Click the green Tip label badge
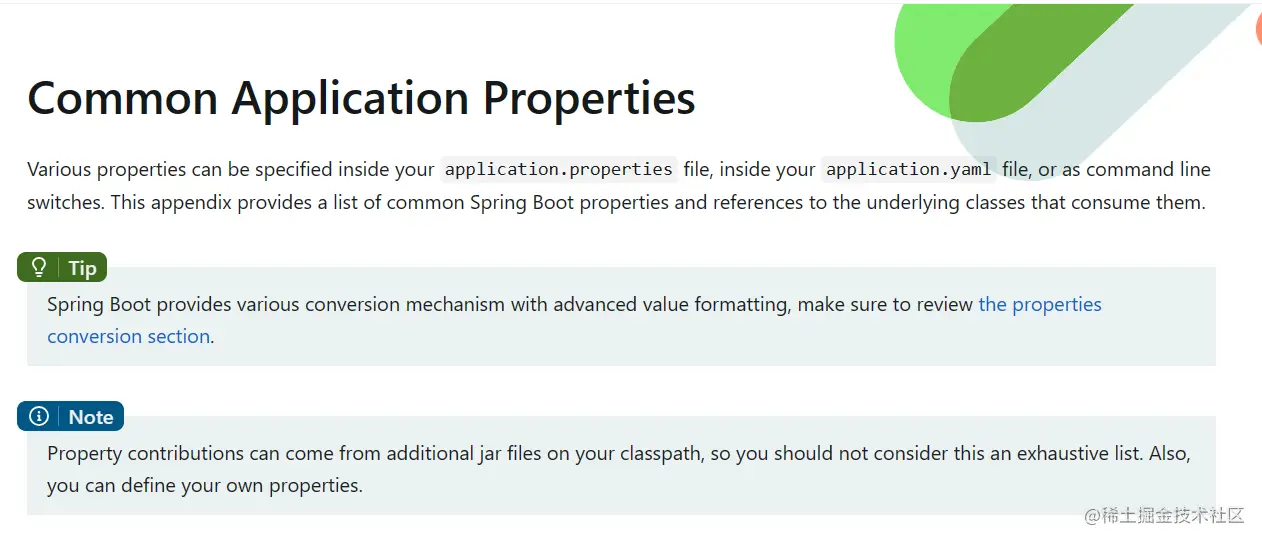 coord(62,267)
